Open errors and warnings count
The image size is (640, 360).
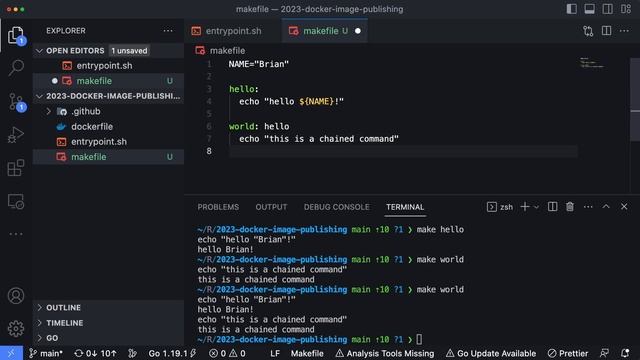(x=227, y=353)
